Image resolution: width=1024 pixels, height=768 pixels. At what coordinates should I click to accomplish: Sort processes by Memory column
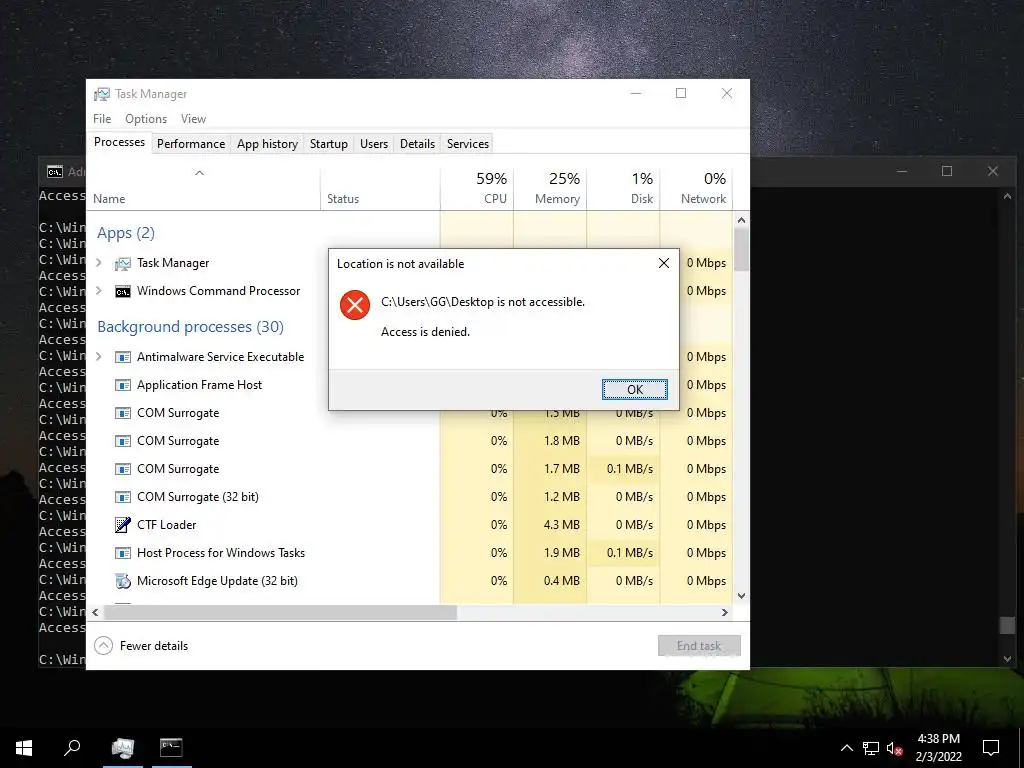(550, 188)
